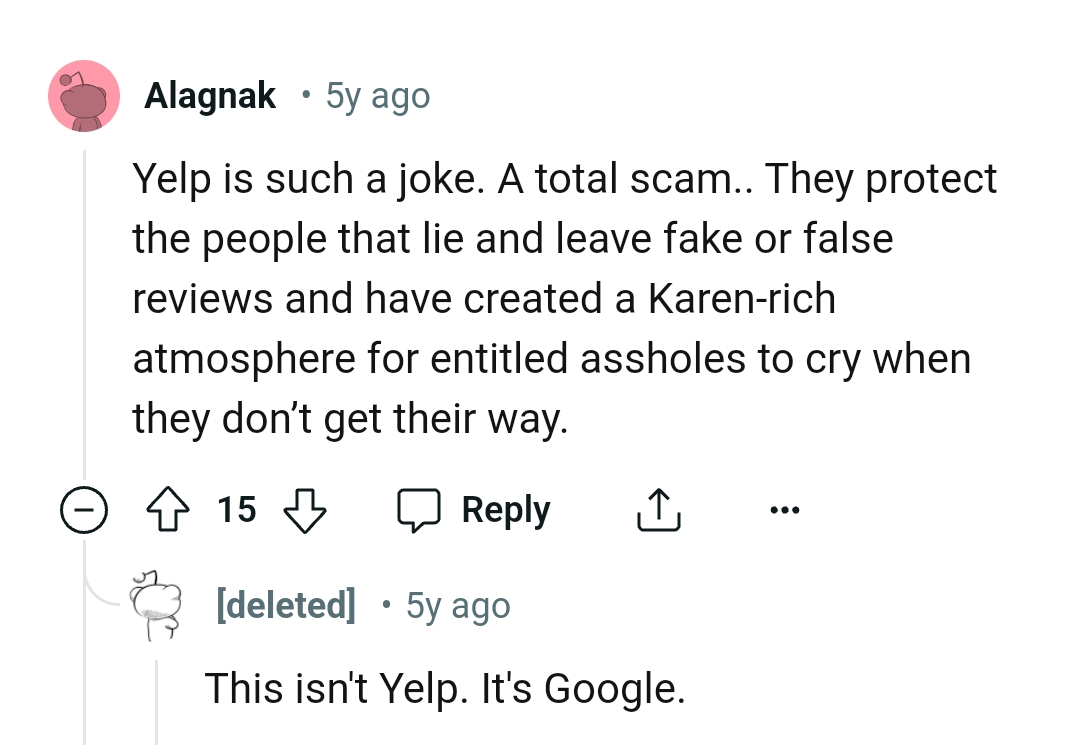Upvote Alagnak's comment about Yelp
Viewport: 1080px width, 745px height.
tap(168, 509)
